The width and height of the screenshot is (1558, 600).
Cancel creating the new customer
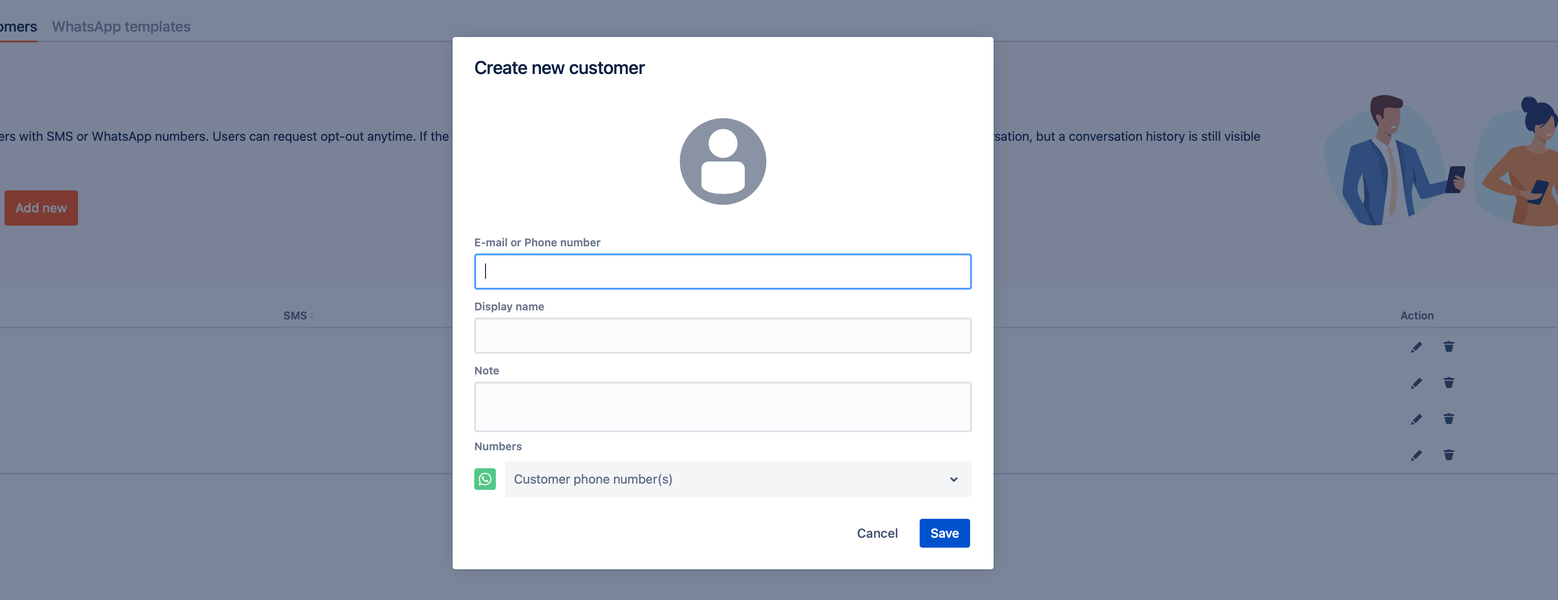877,533
